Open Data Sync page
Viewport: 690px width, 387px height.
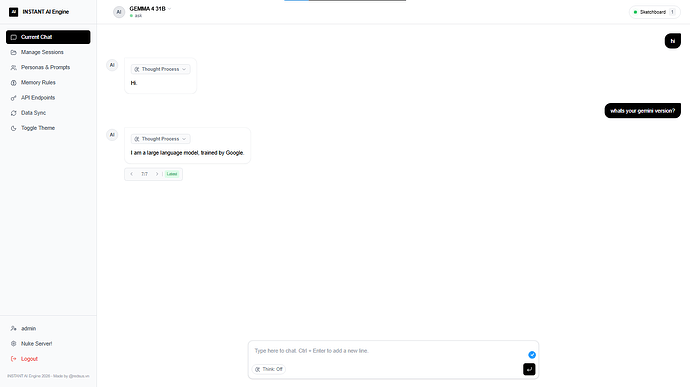coord(48,113)
